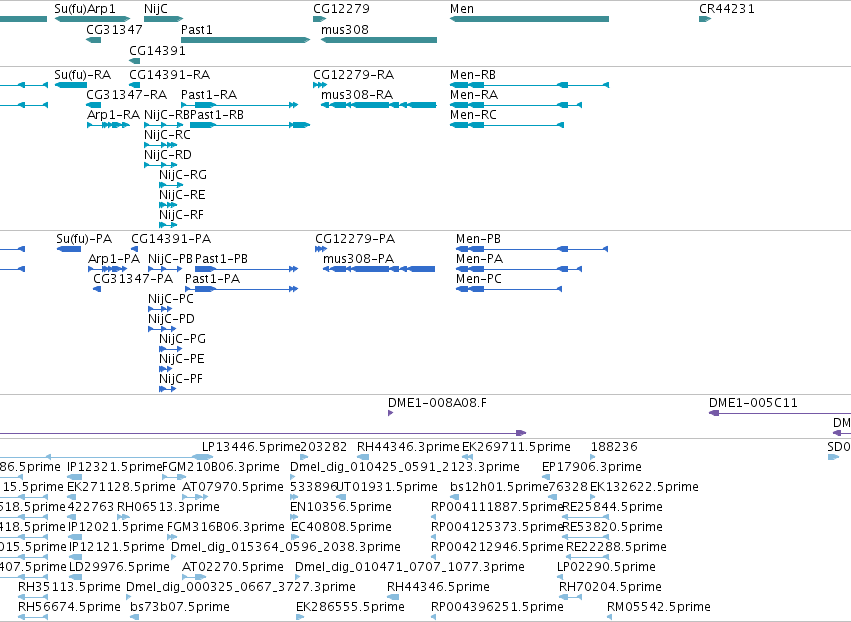Click the mus308-RA transcript label
This screenshot has width=851, height=622.
(x=357, y=94)
